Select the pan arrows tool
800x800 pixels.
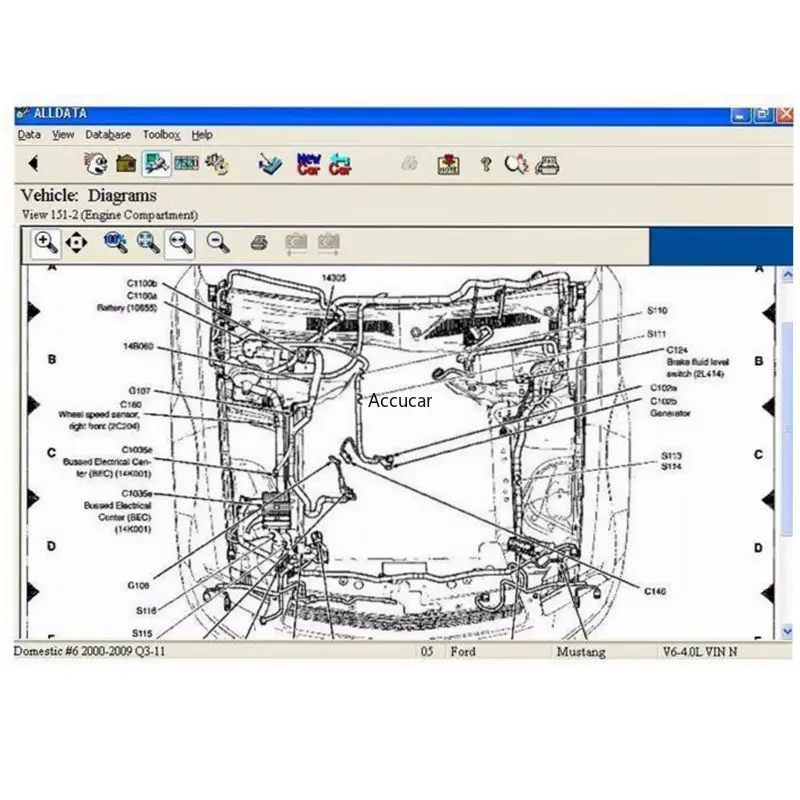(x=76, y=243)
